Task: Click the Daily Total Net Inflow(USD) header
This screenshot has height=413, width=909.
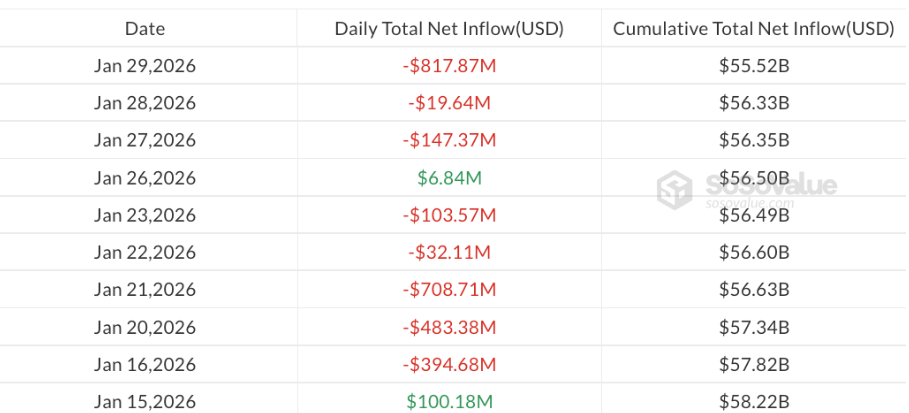Action: [449, 29]
